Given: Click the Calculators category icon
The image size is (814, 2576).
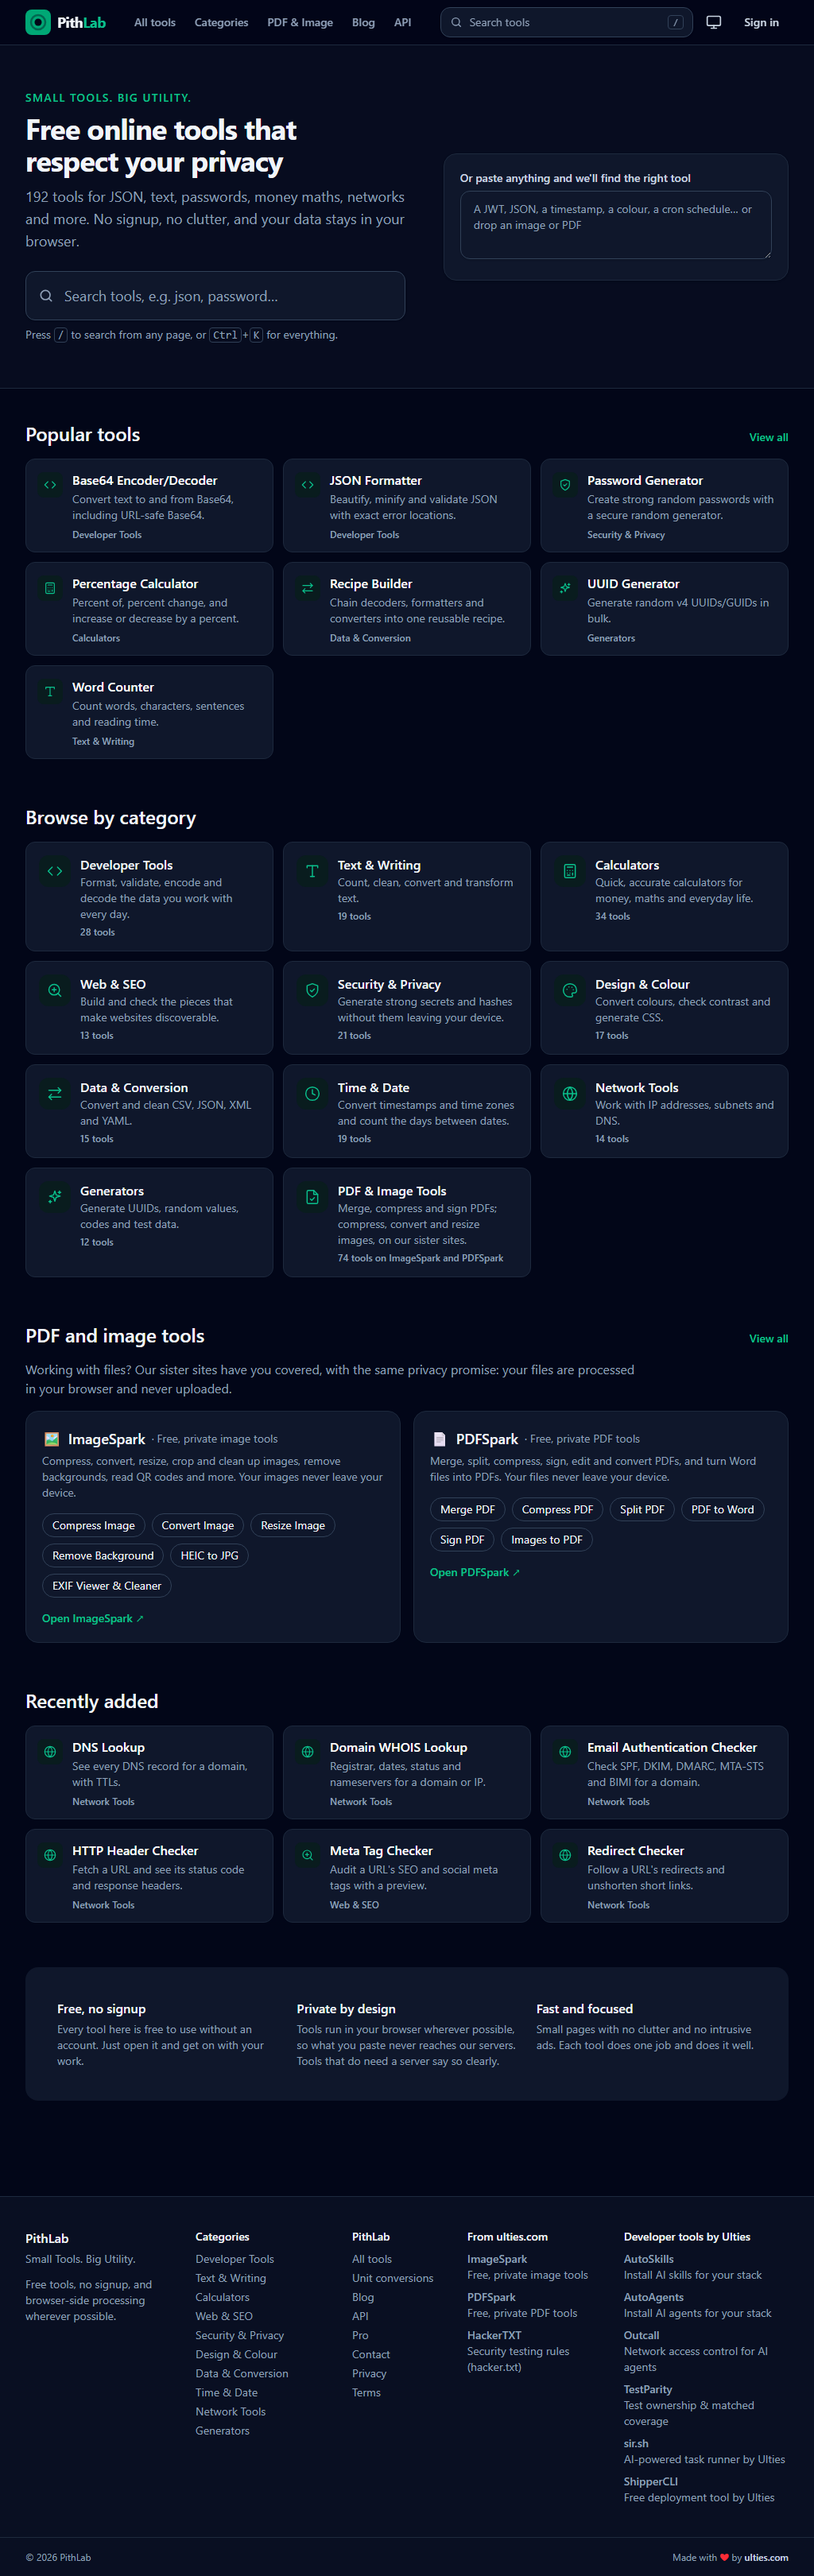Looking at the screenshot, I should click(570, 871).
